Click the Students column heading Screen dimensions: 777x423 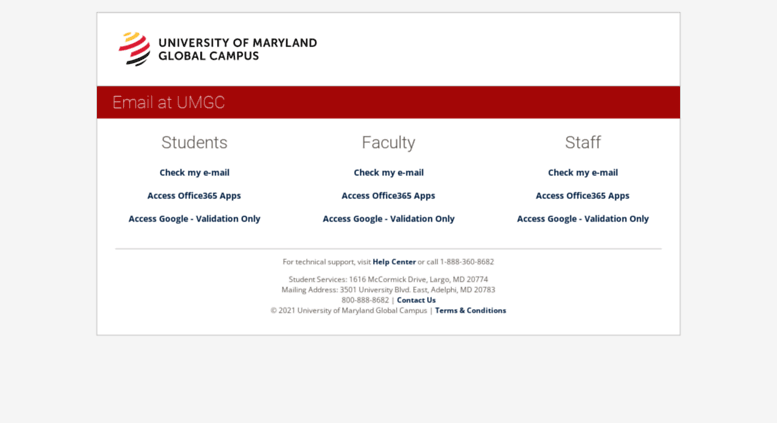(194, 143)
